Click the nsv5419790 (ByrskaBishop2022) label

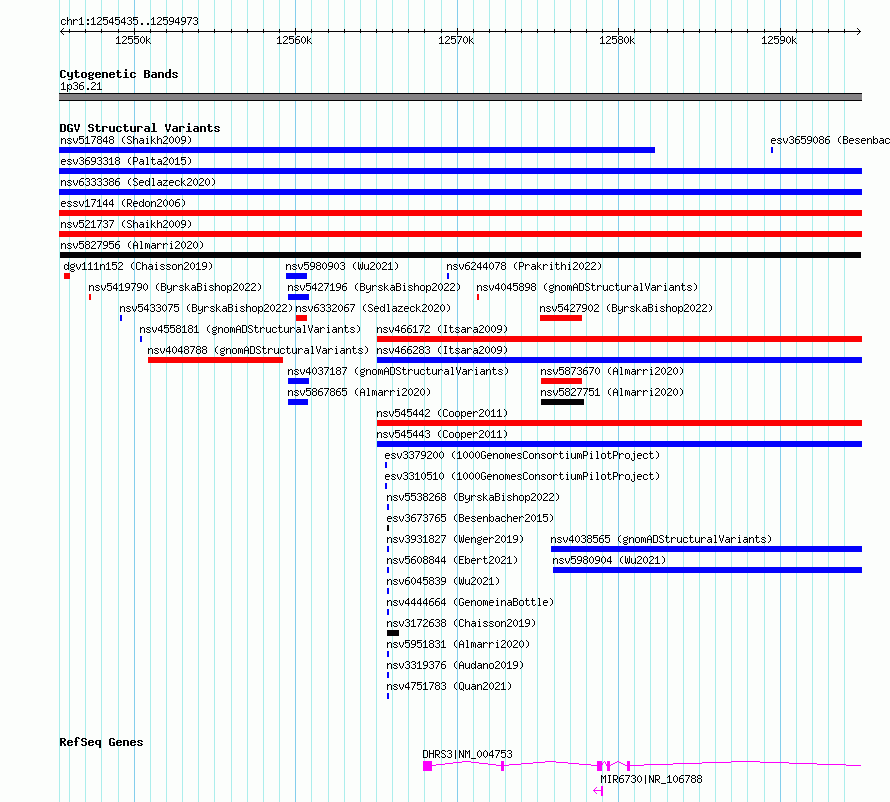[x=175, y=287]
